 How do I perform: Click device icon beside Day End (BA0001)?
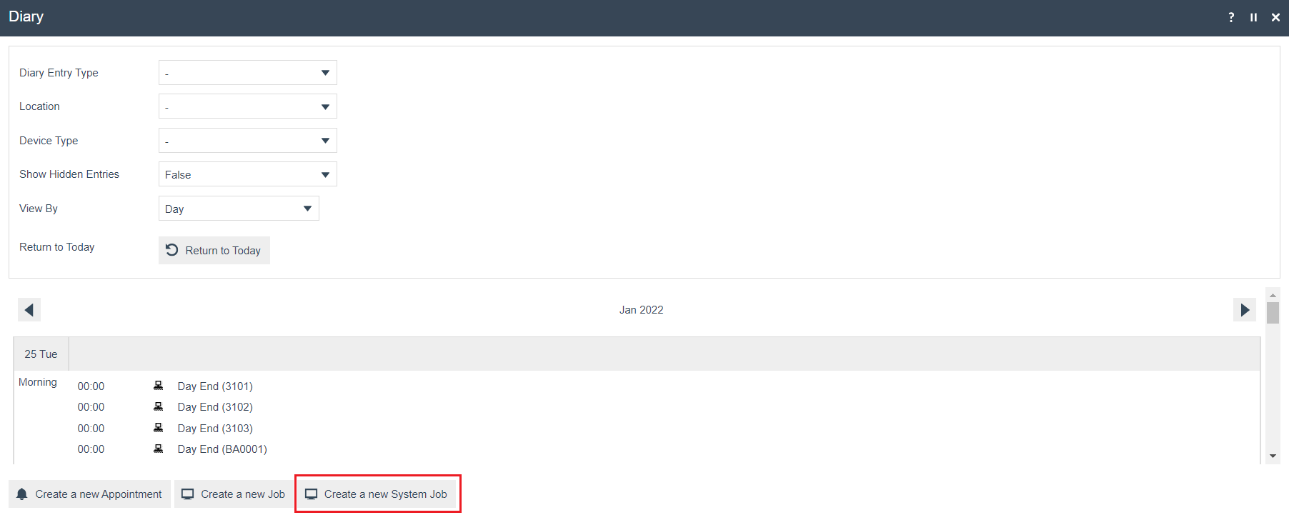pyautogui.click(x=158, y=449)
